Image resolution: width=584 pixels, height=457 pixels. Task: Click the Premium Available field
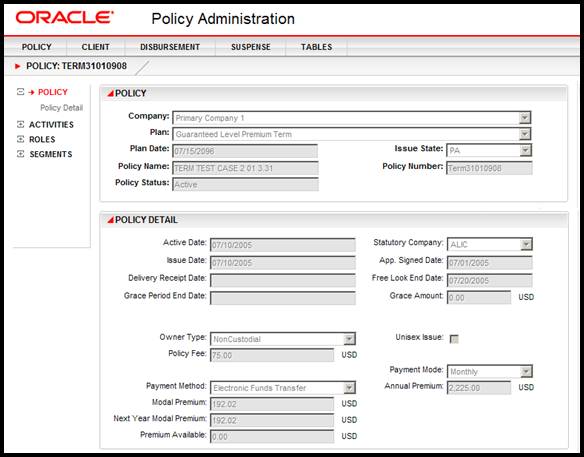coord(272,437)
